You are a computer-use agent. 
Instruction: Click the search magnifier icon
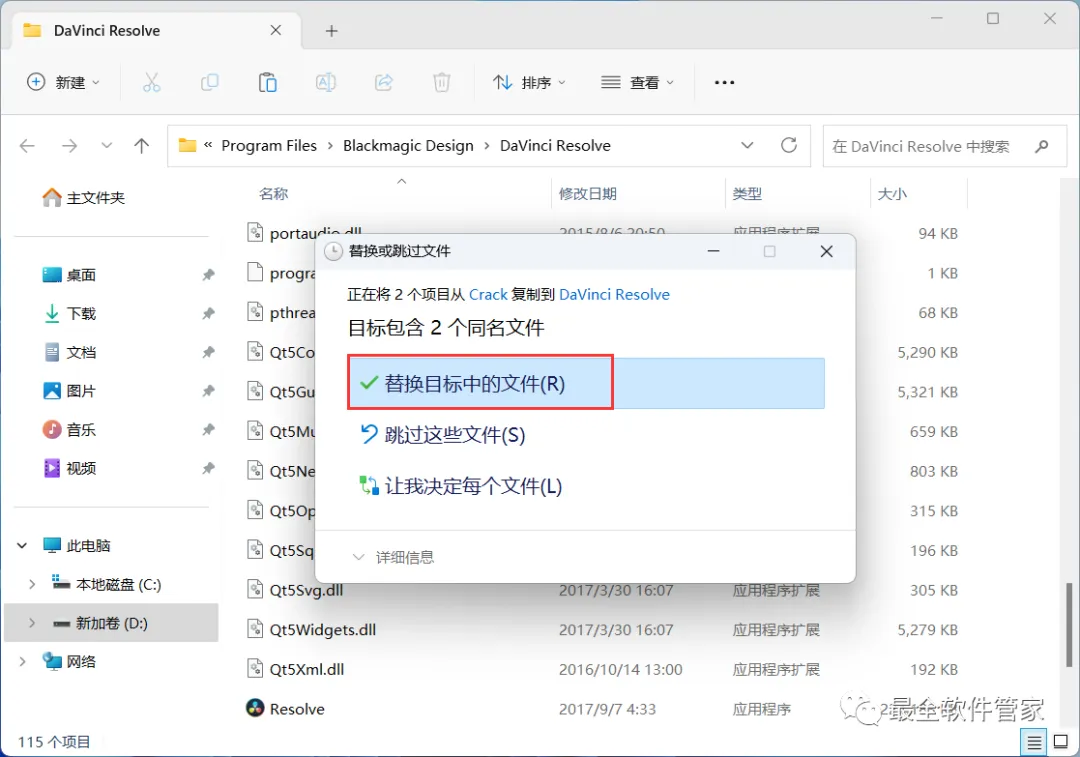coord(1041,146)
